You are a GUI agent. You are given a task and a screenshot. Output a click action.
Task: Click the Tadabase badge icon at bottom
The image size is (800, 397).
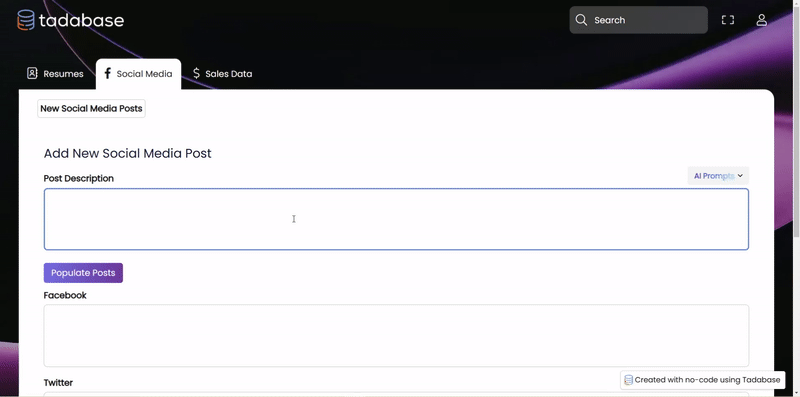[x=629, y=380]
